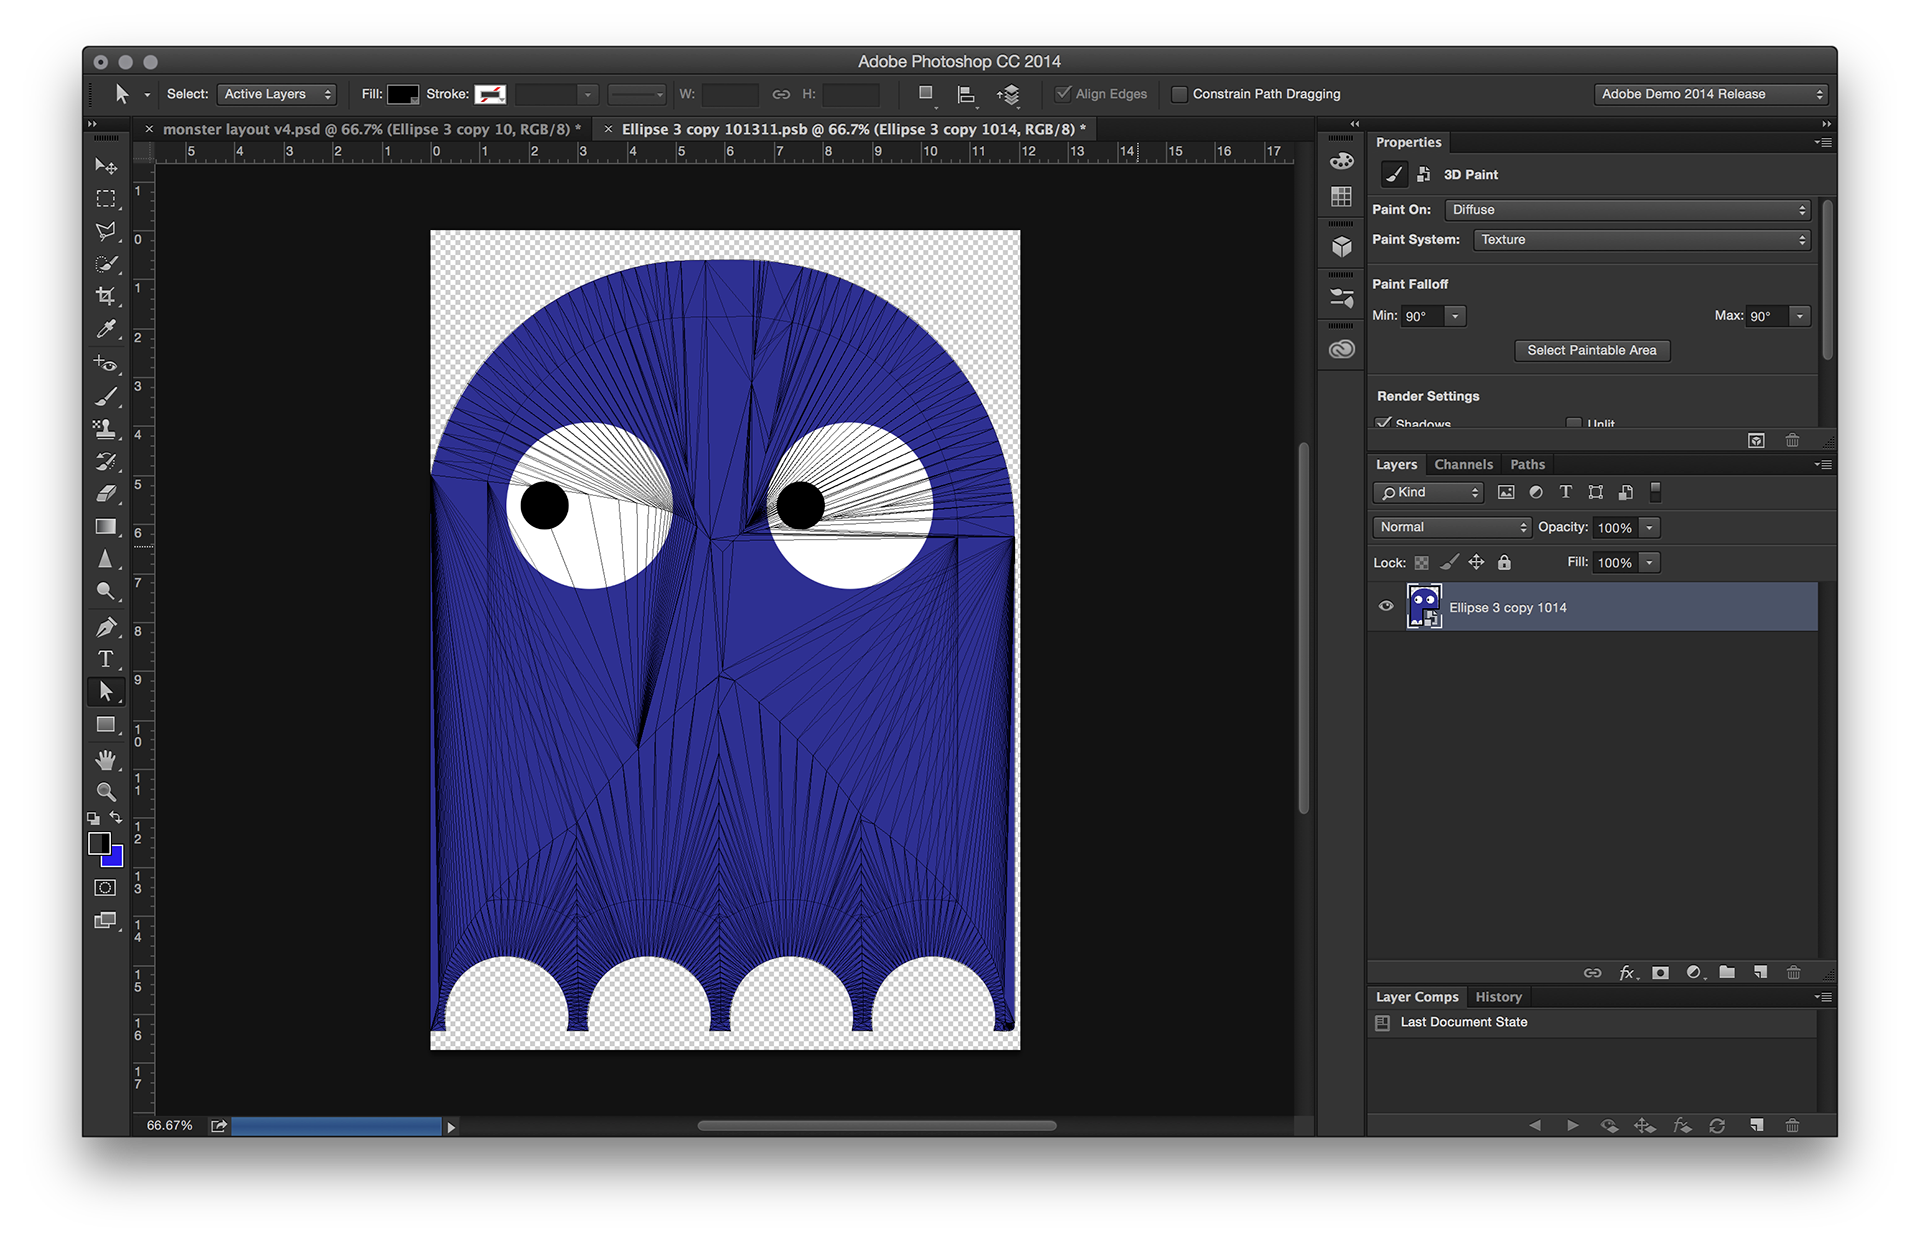1920x1249 pixels.
Task: Open the Paint On Diffuse dropdown
Action: [x=1628, y=210]
